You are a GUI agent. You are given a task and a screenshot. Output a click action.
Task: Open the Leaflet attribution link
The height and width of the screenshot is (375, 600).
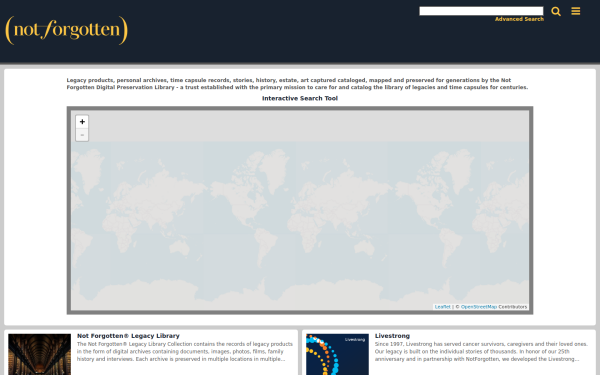(x=442, y=307)
